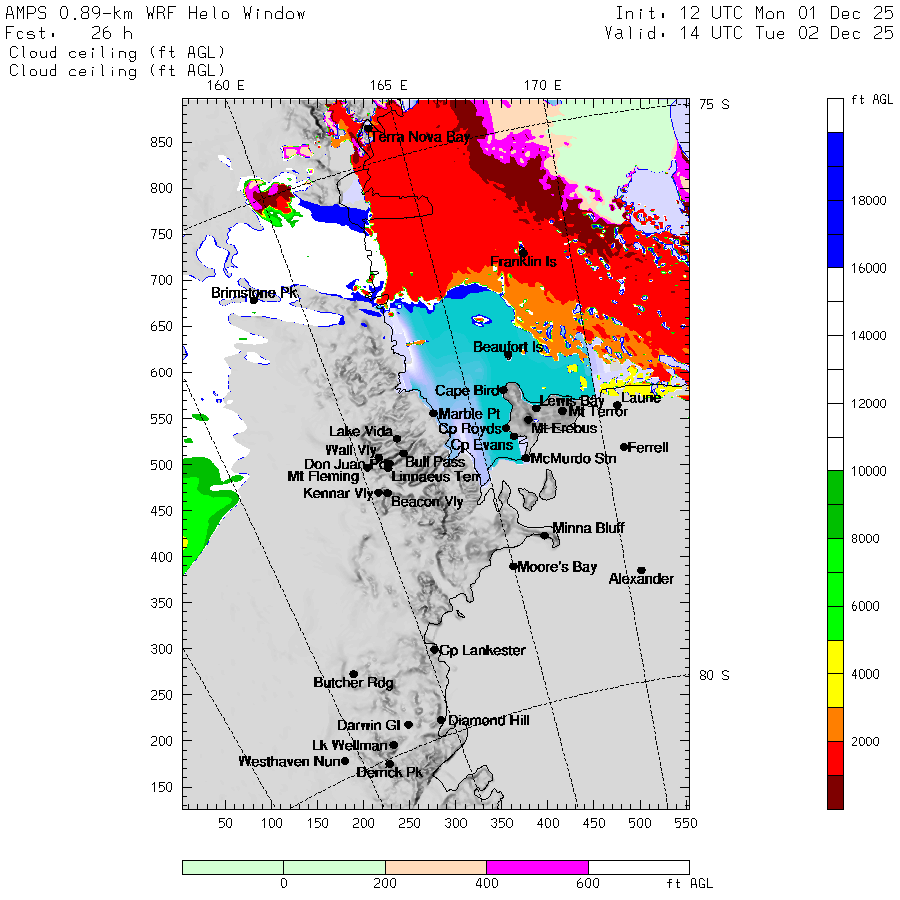Click the 'Cp Evans' label

[482, 445]
